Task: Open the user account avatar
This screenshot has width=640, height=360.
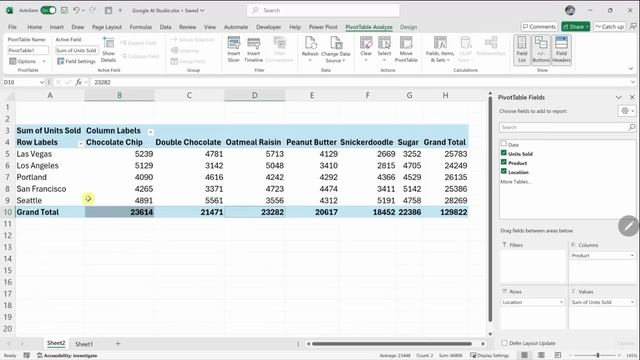Action: (x=570, y=10)
